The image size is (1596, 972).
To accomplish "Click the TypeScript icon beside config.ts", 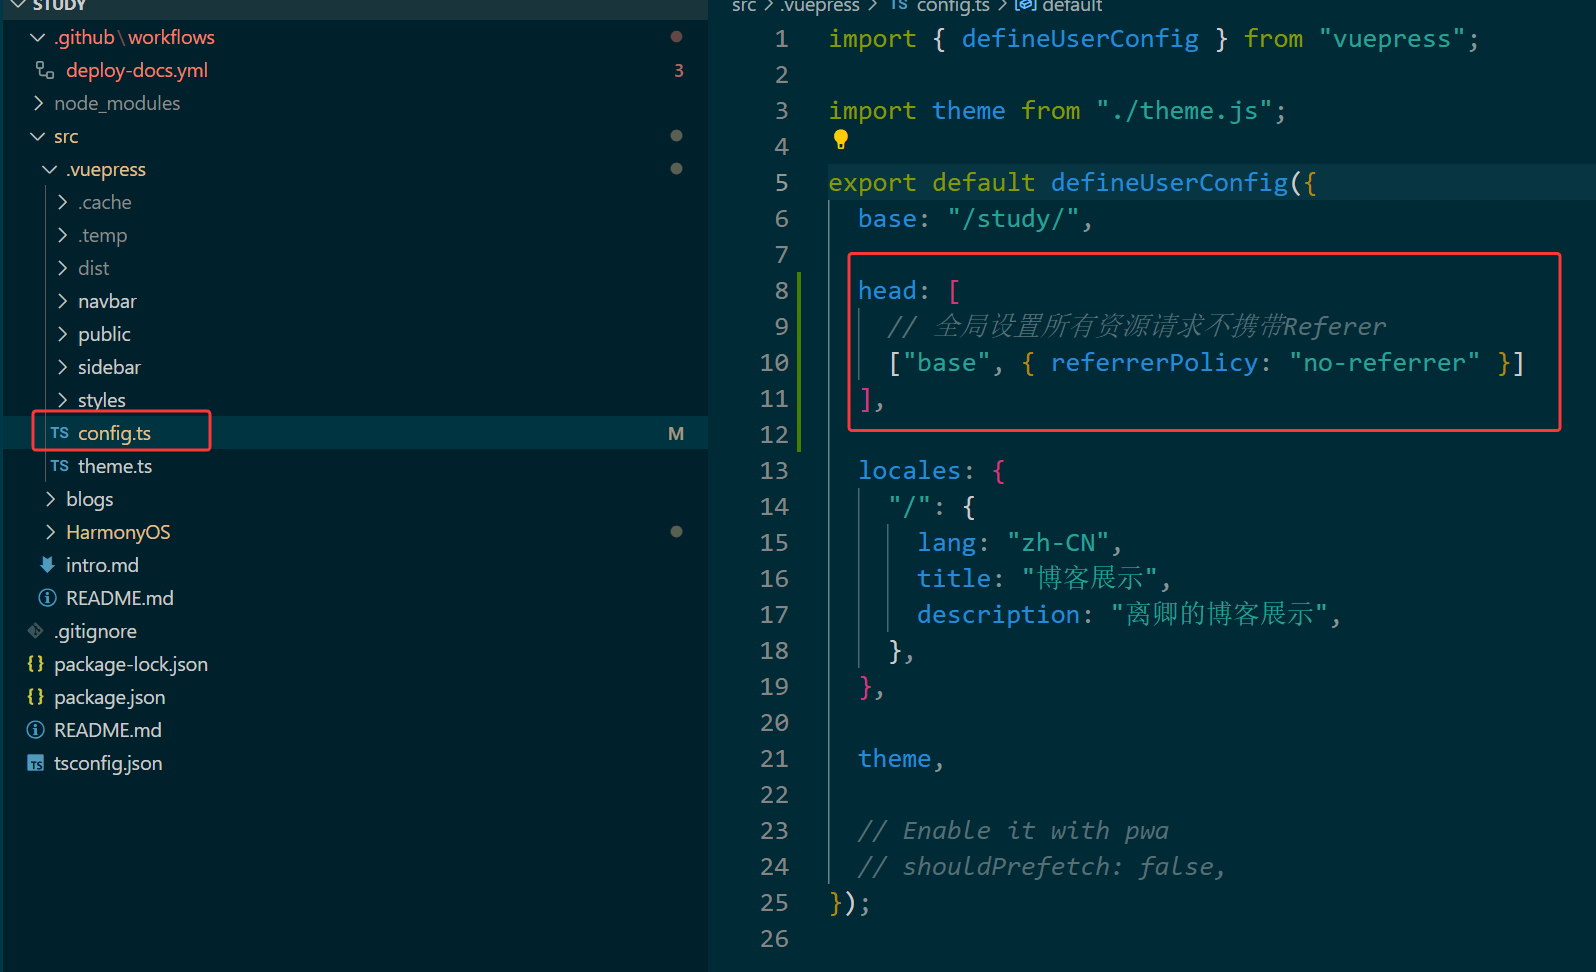I will click(x=60, y=433).
